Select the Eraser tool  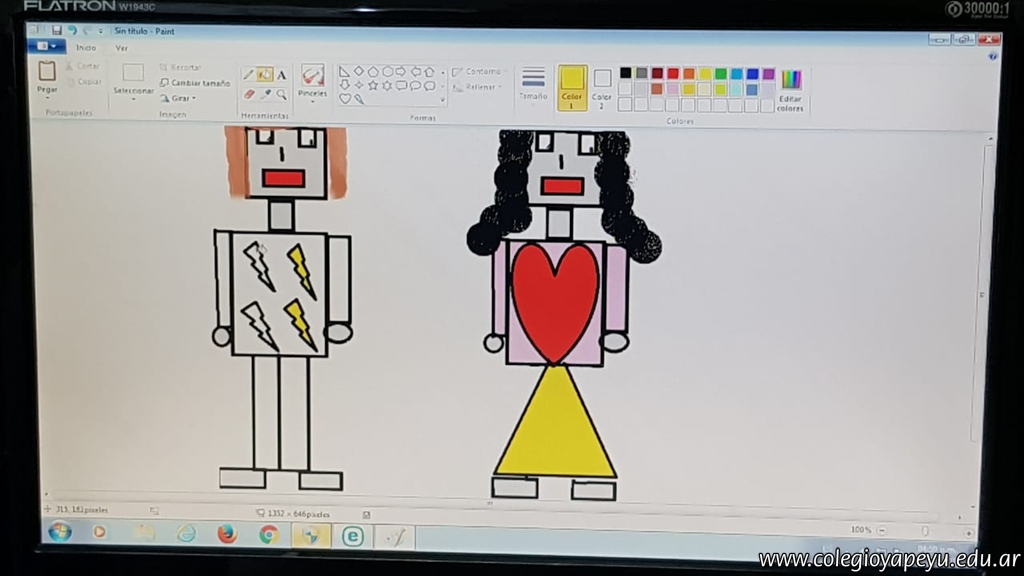(x=249, y=94)
